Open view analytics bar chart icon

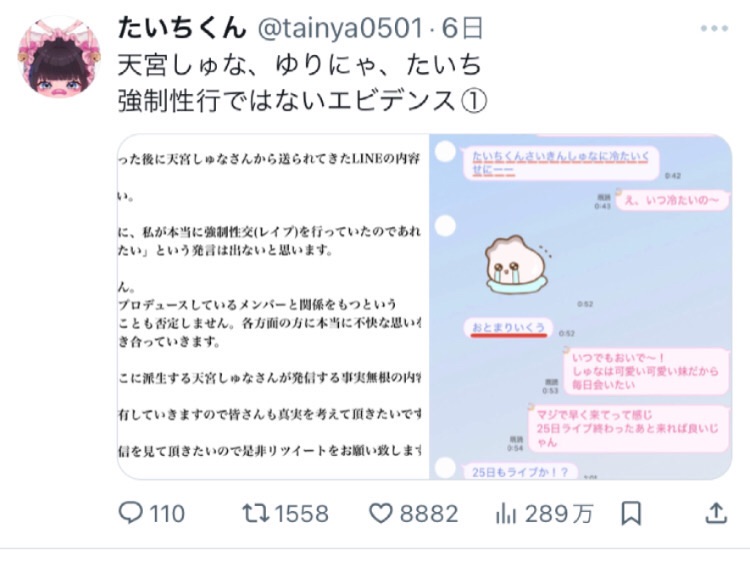506,514
